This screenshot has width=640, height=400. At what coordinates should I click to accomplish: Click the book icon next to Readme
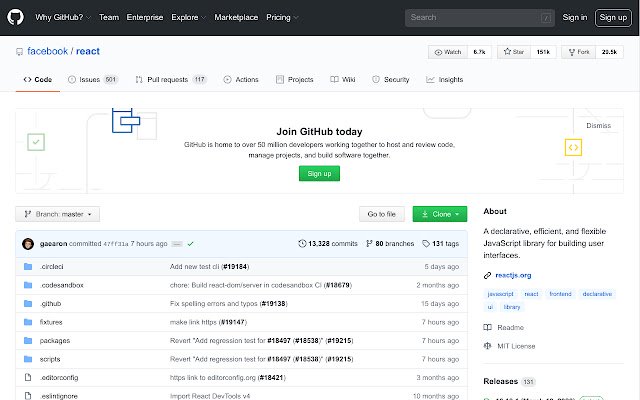click(x=487, y=327)
